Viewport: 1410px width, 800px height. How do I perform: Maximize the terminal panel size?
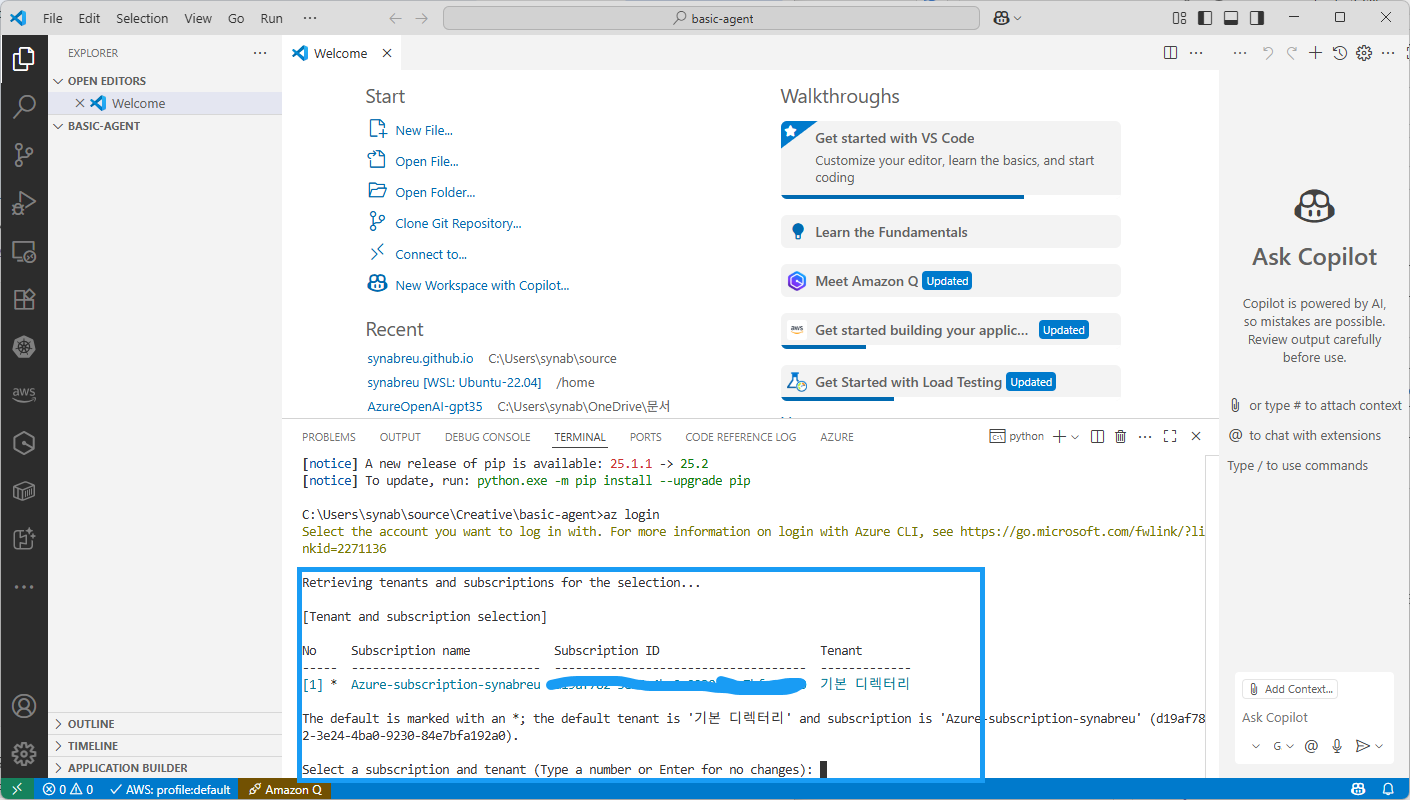pyautogui.click(x=1170, y=436)
